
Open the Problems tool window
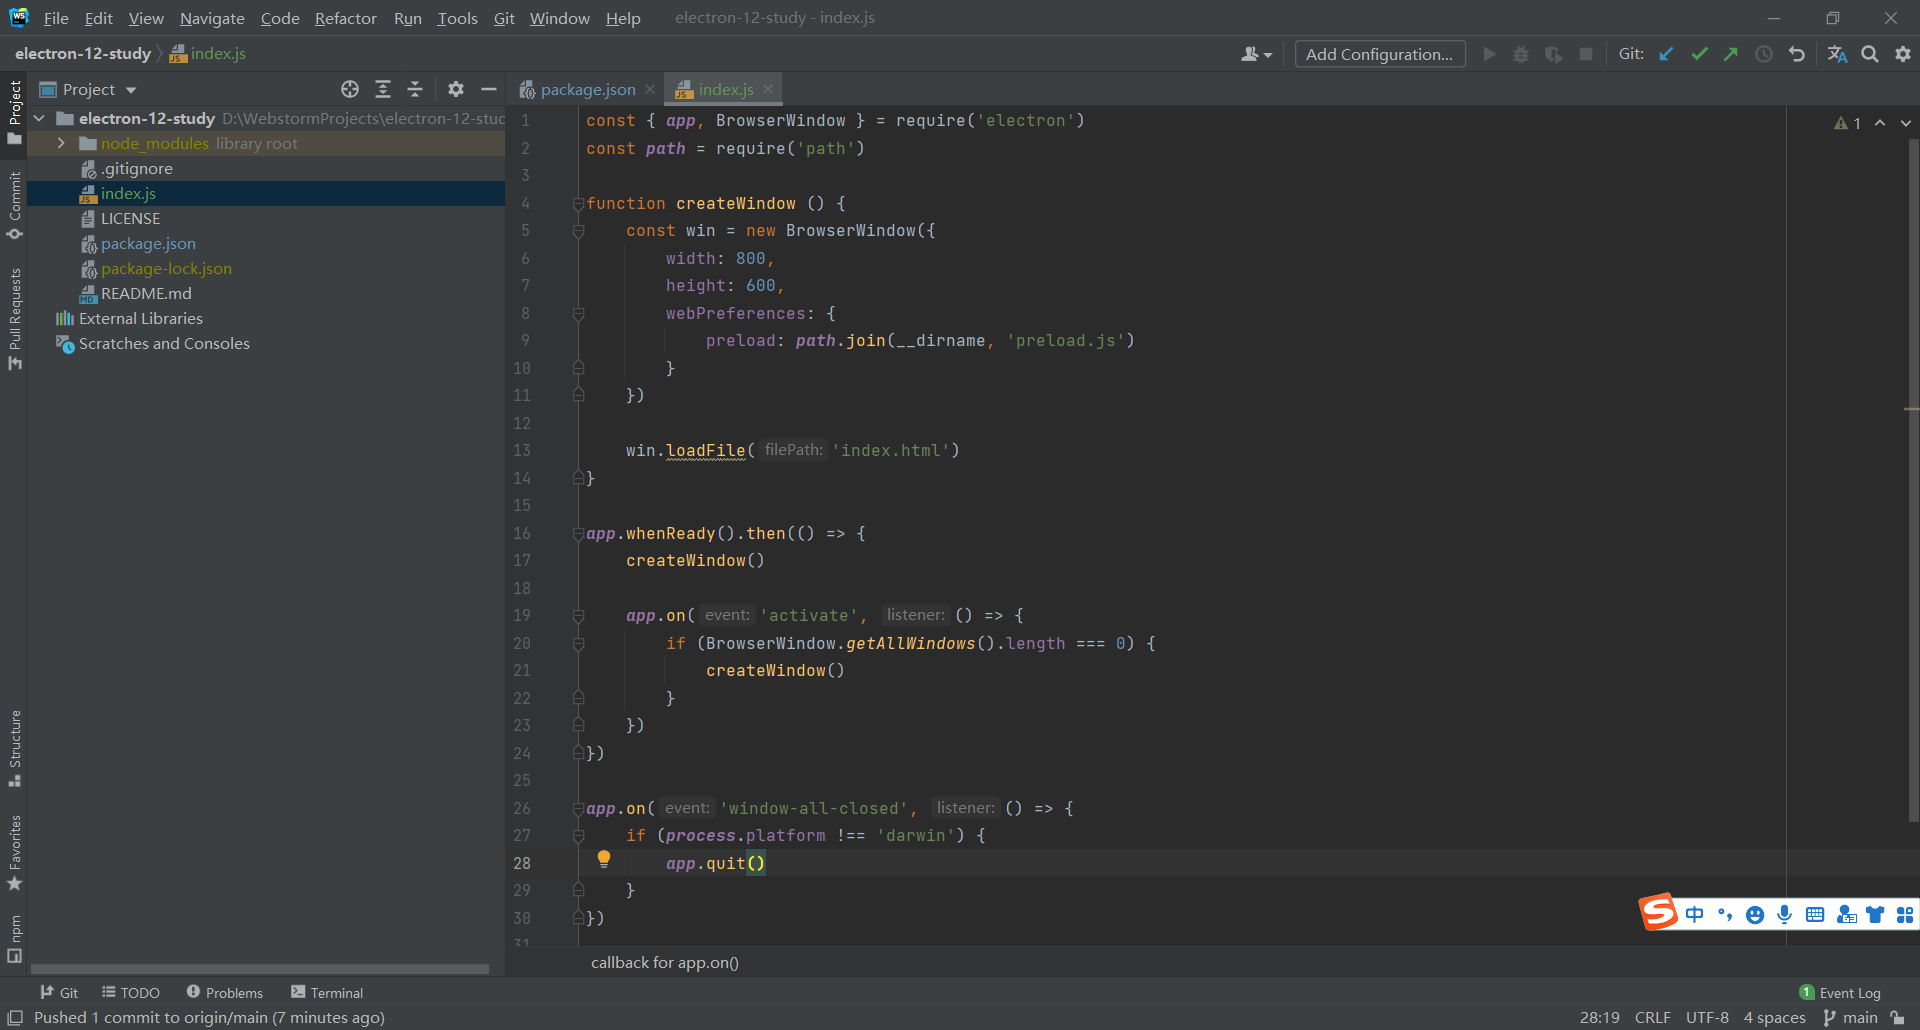pos(225,993)
